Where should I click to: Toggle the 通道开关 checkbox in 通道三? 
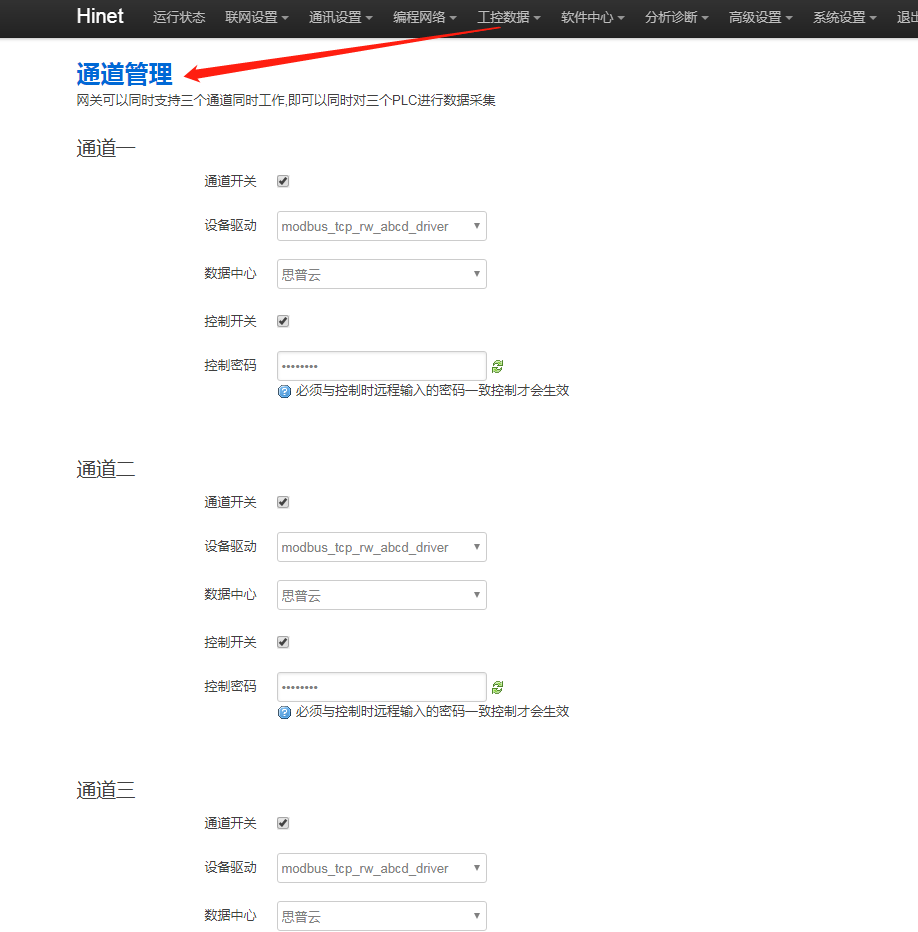click(283, 824)
